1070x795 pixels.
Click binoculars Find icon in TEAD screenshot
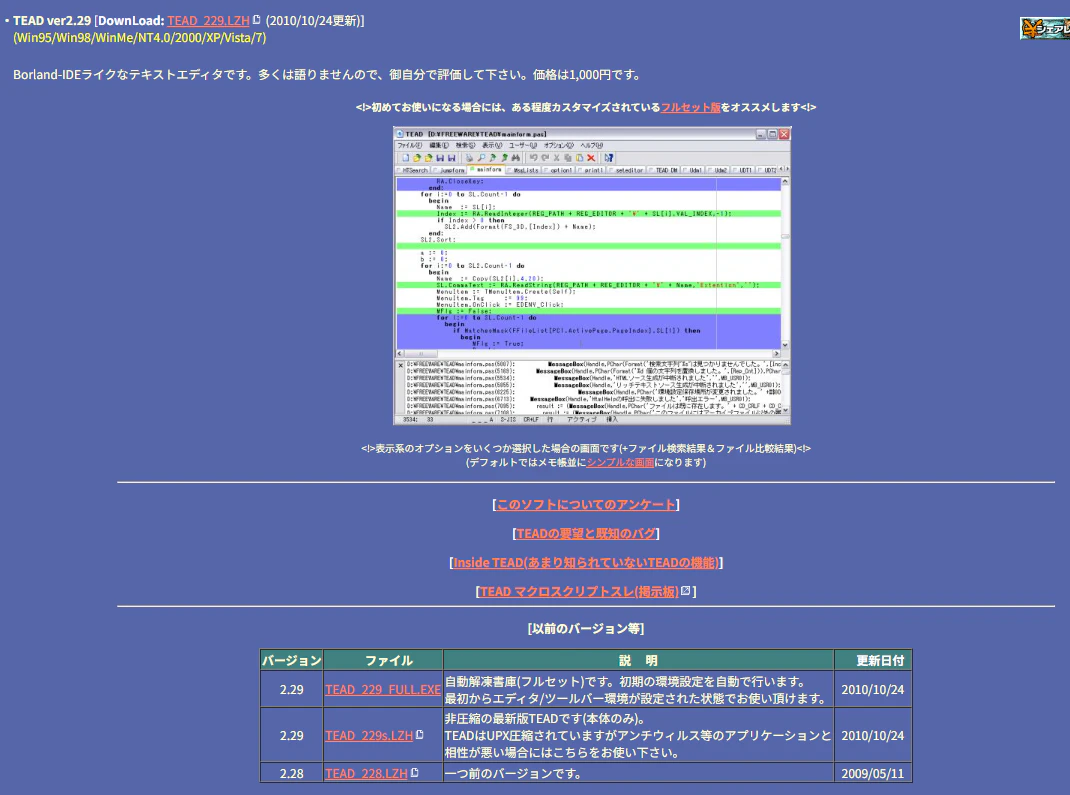point(516,158)
